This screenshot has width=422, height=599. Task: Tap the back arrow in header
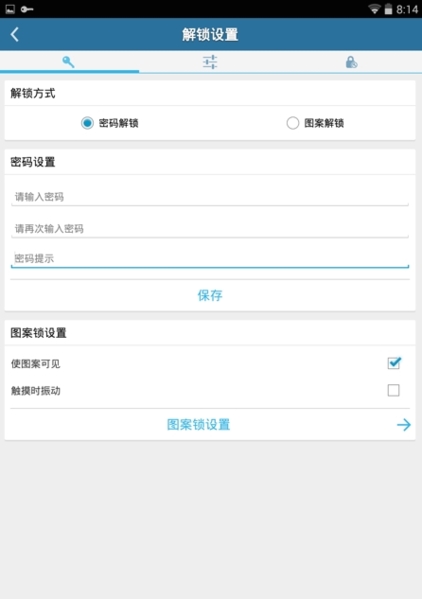pyautogui.click(x=15, y=34)
